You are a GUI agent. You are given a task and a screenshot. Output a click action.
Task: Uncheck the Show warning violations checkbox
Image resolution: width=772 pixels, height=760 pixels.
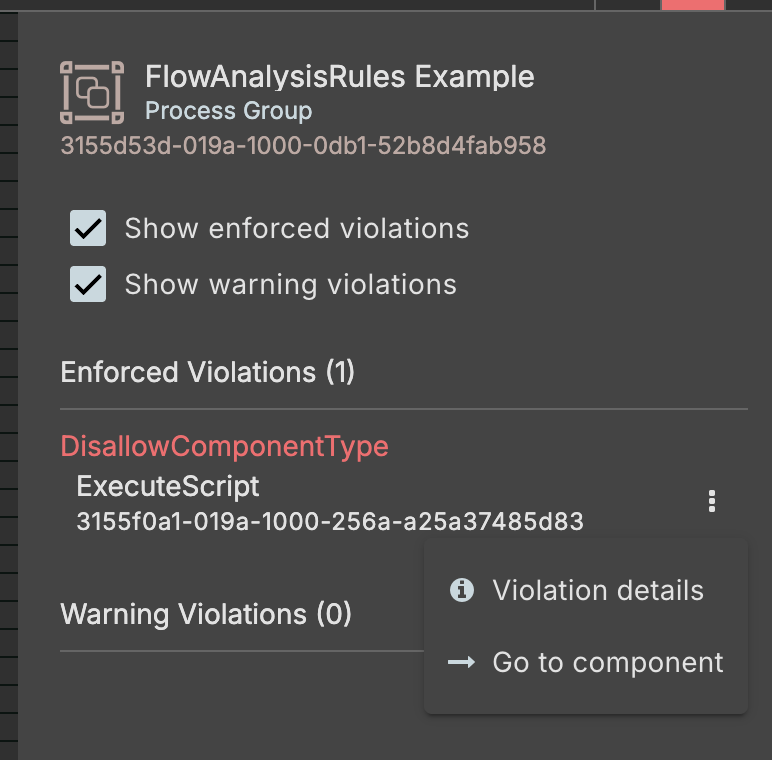[x=88, y=284]
